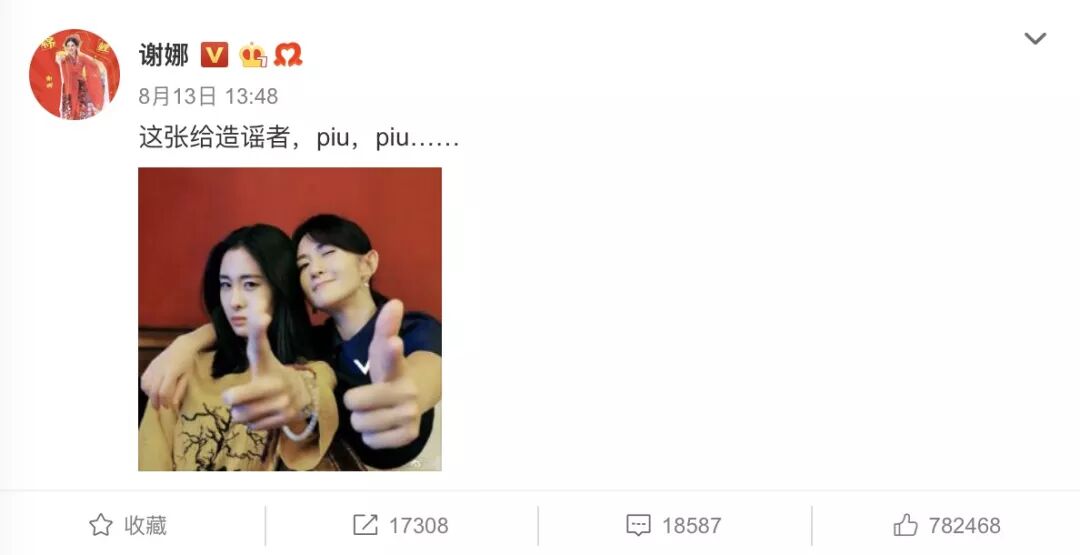Click the repost arrow icon
Viewport: 1080px width, 555px height.
click(x=365, y=525)
